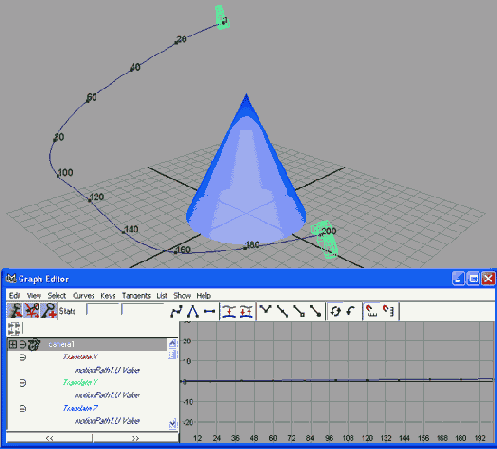Click the load from selection arrow icon
The image size is (497, 449).
point(350,312)
